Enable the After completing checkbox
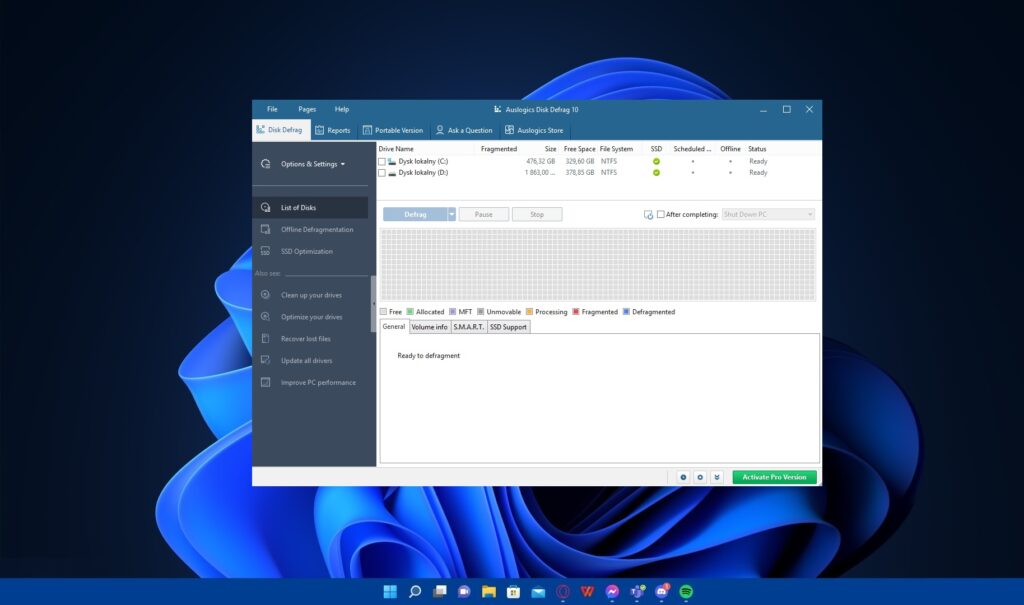Viewport: 1024px width, 605px height. tap(661, 214)
